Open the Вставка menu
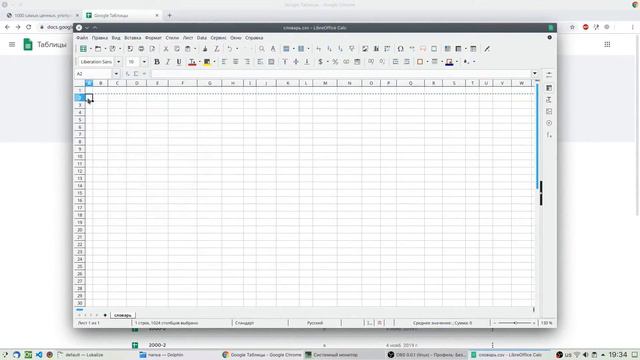The width and height of the screenshot is (640, 360). point(133,38)
